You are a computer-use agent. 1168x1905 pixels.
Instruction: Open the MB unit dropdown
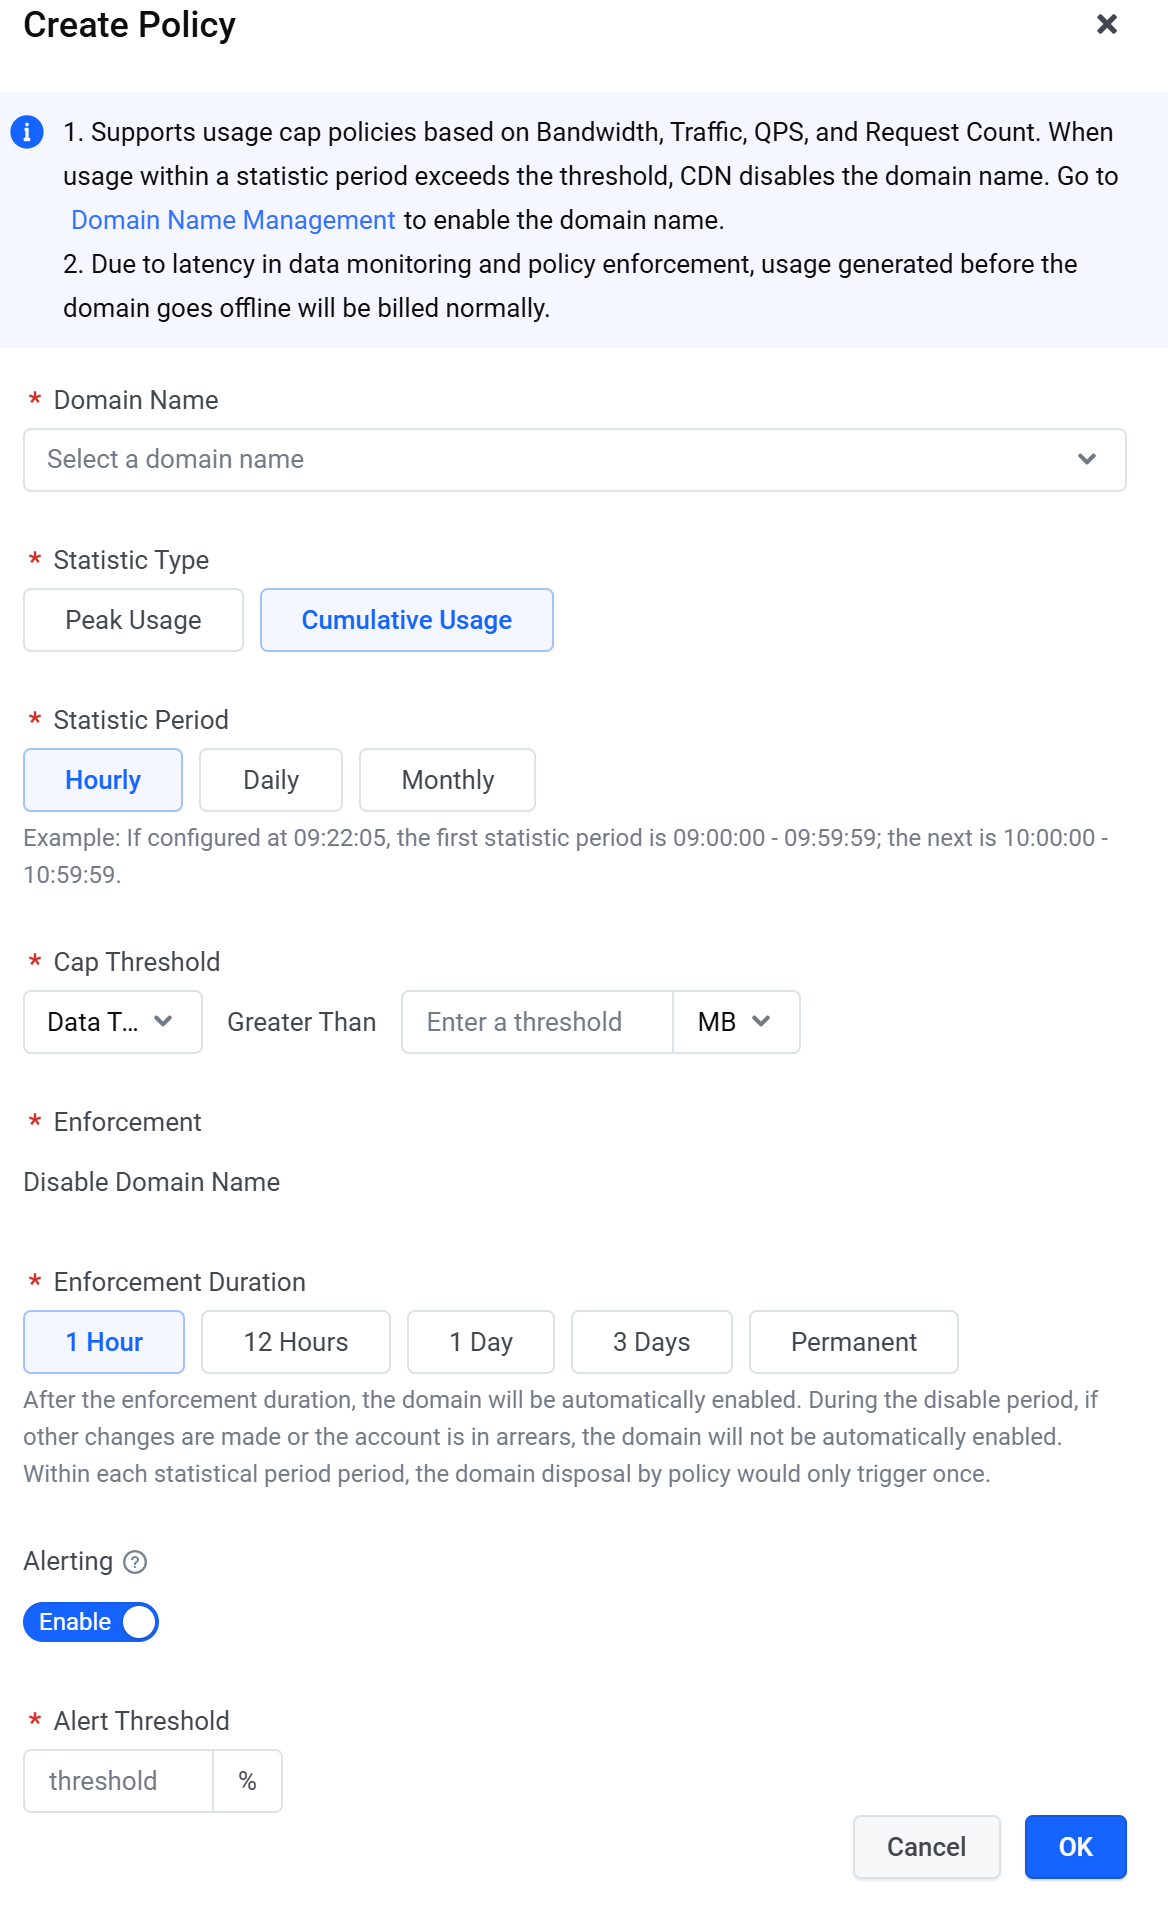tap(736, 1022)
